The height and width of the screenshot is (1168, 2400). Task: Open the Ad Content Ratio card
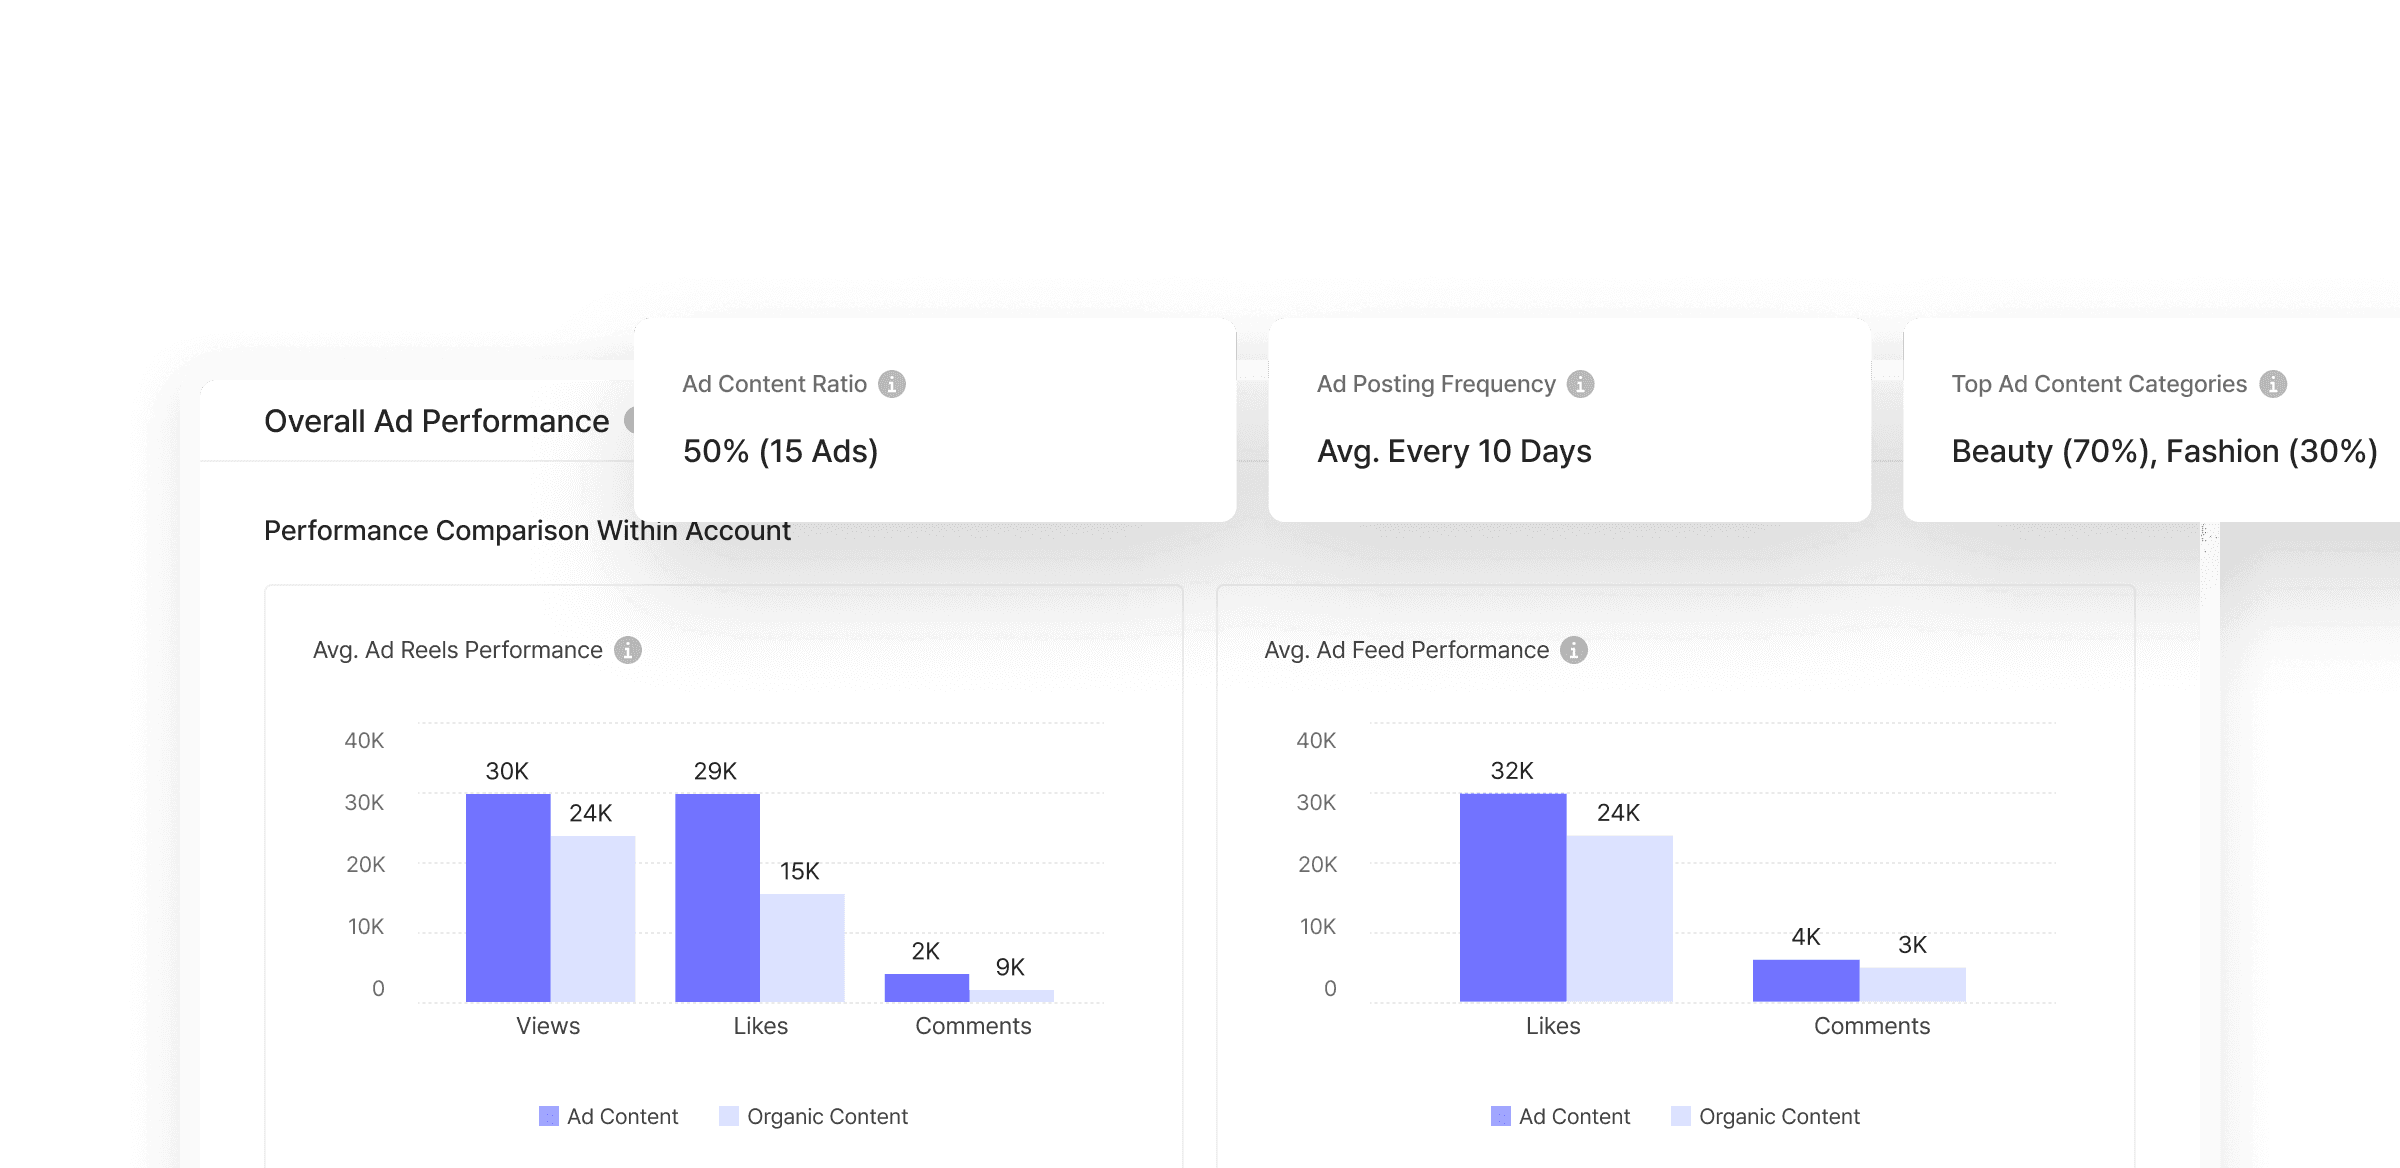[x=934, y=420]
